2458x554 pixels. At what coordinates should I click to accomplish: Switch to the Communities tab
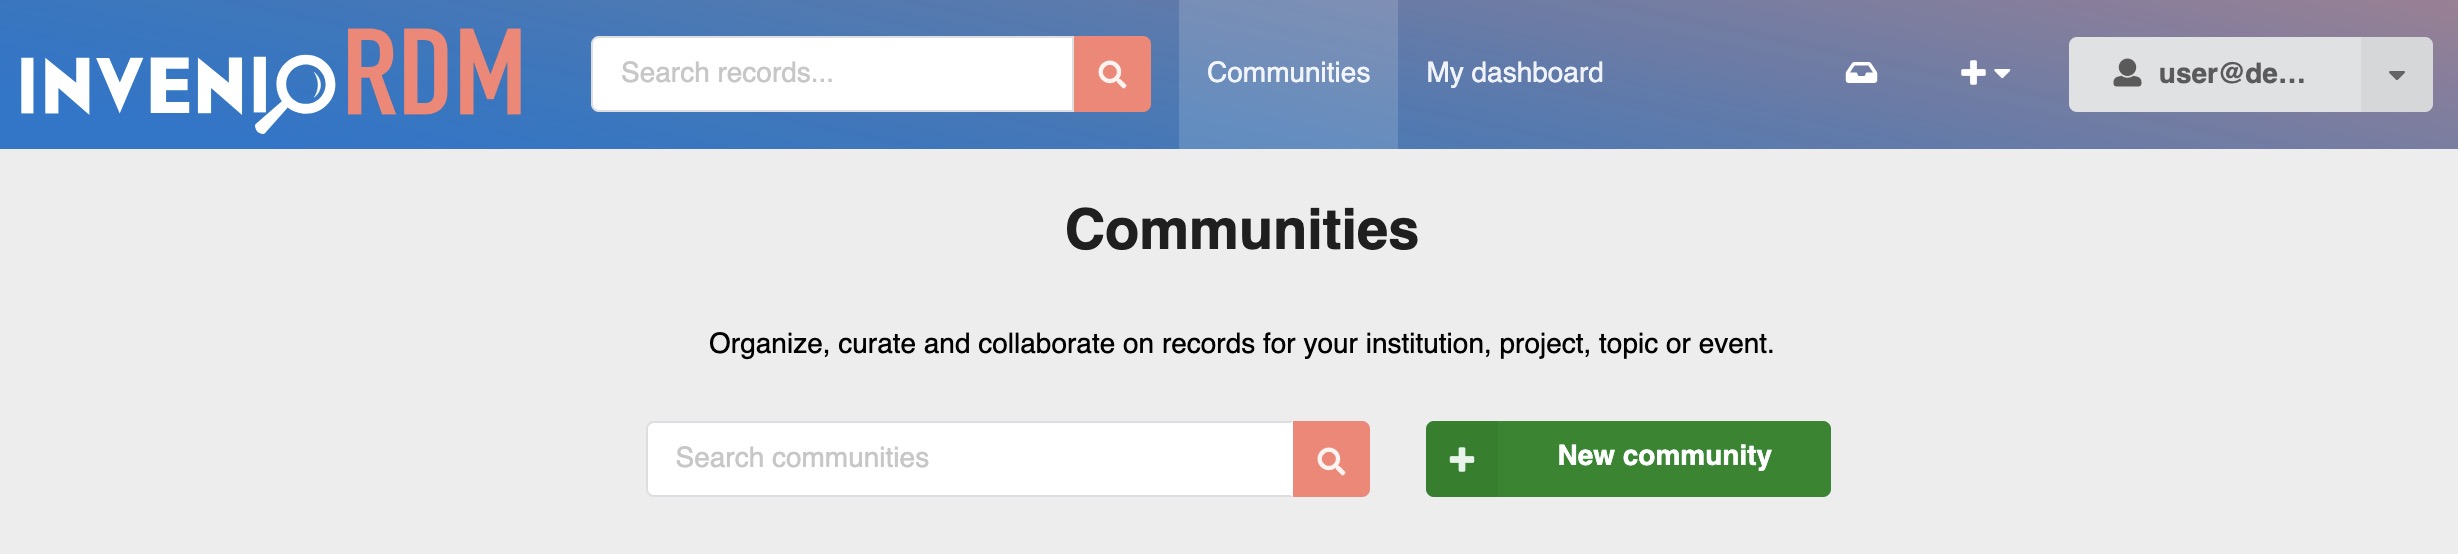[x=1288, y=74]
